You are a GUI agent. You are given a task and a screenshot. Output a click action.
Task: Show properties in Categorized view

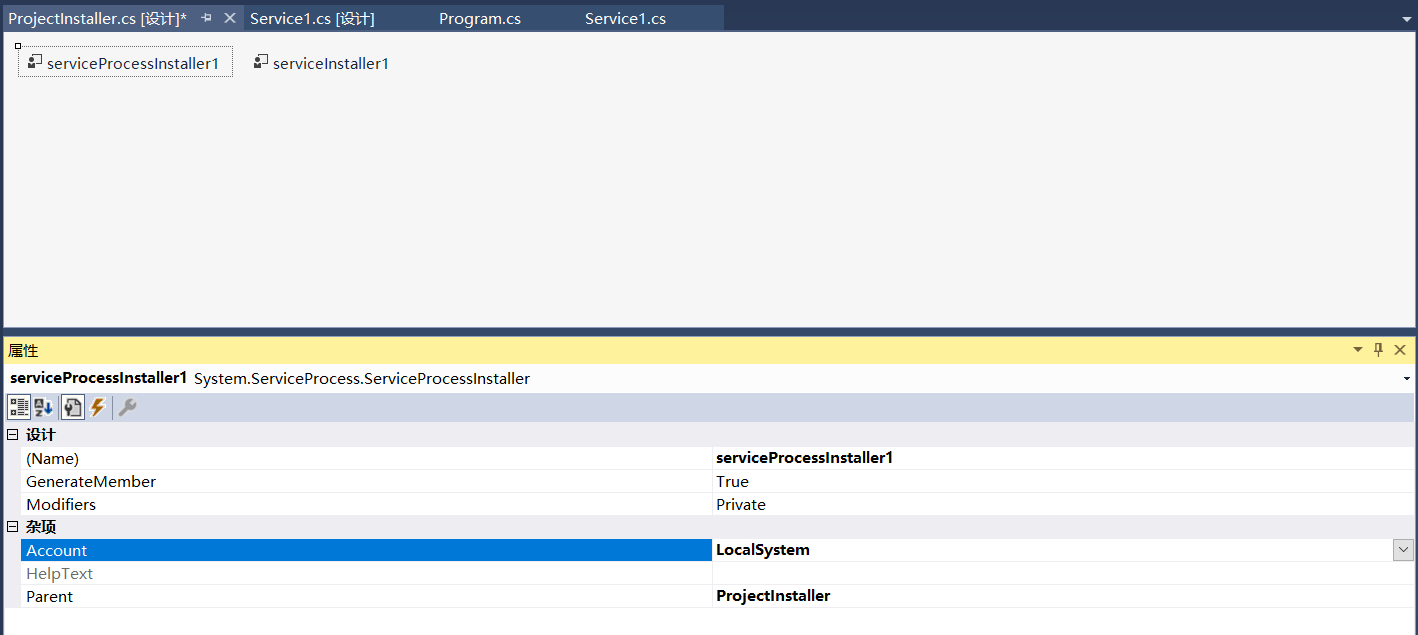click(19, 407)
